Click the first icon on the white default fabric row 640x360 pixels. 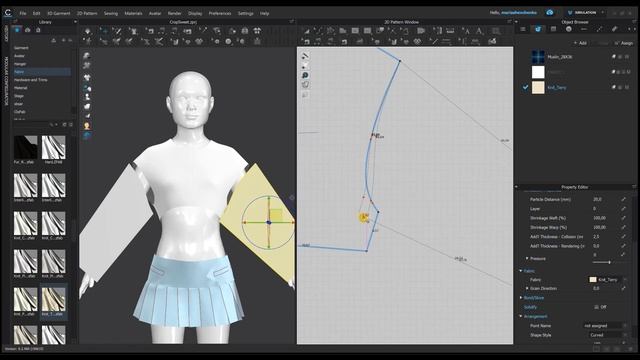click(613, 72)
